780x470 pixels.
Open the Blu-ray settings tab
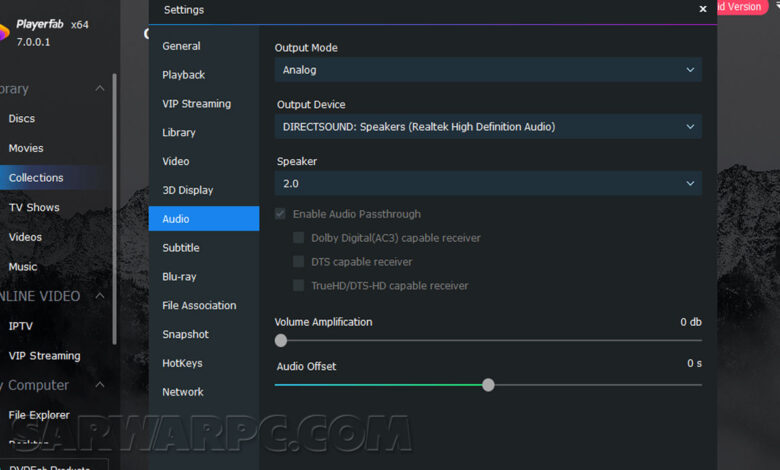(204, 277)
